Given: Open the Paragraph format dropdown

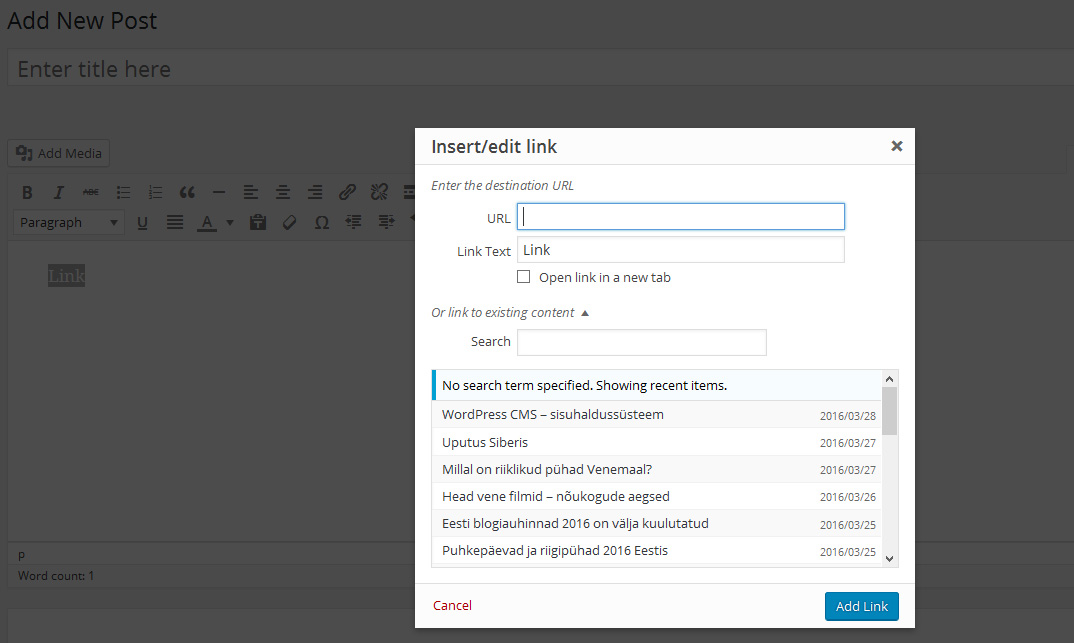Looking at the screenshot, I should coord(69,223).
